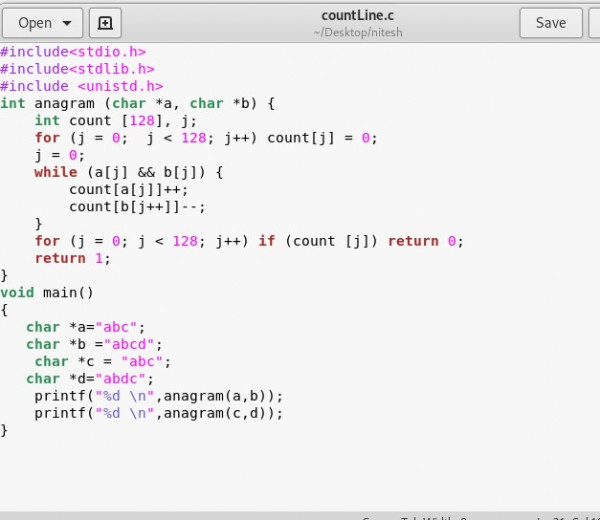Click the printf anagram(a,b) line
This screenshot has width=600, height=520.
[158, 395]
